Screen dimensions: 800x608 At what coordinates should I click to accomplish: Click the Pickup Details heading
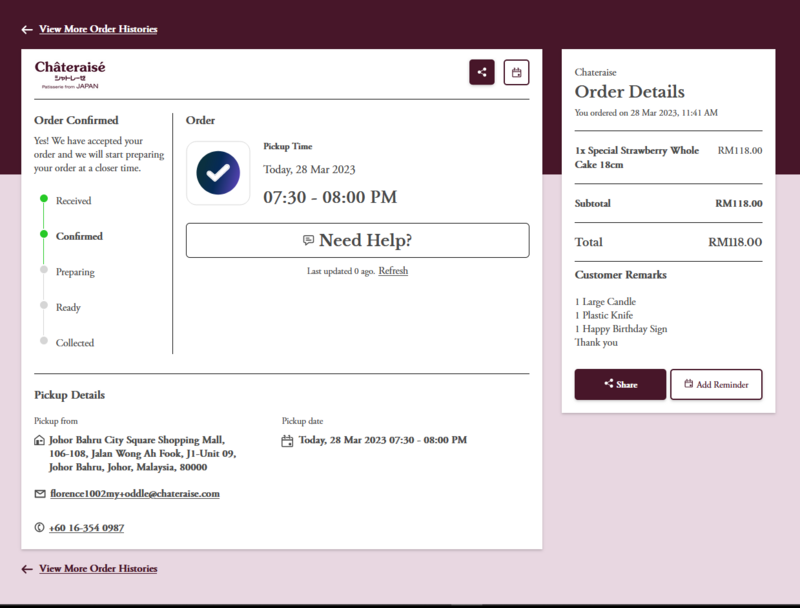click(69, 395)
